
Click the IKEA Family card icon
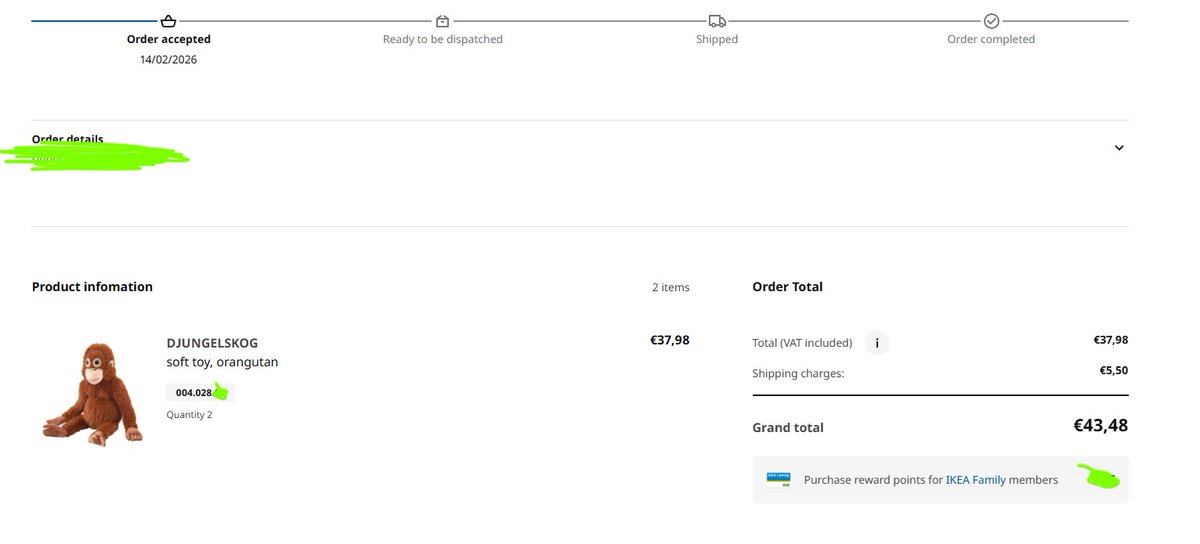point(778,479)
